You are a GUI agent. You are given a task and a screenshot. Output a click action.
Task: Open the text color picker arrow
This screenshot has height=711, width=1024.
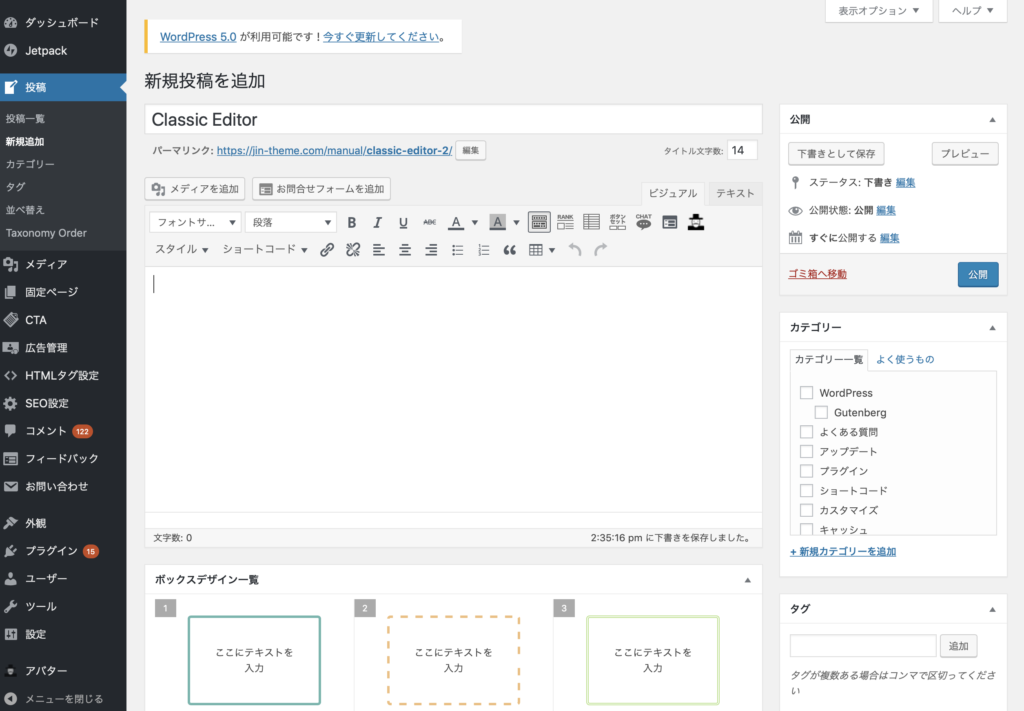tap(475, 222)
